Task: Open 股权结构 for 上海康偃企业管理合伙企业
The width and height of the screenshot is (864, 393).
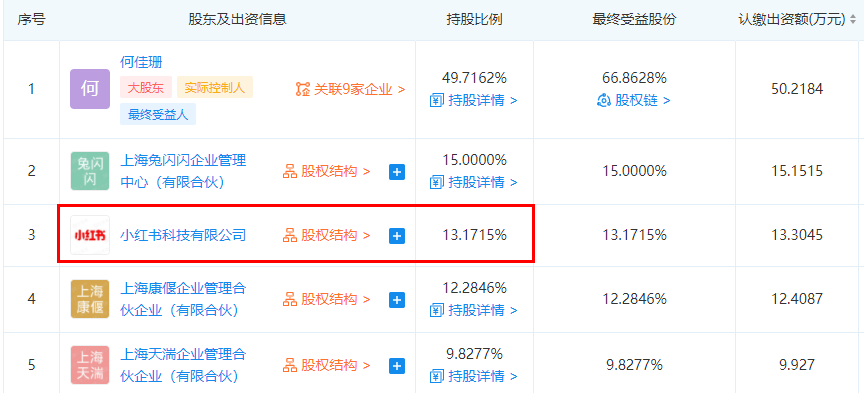Action: point(327,299)
